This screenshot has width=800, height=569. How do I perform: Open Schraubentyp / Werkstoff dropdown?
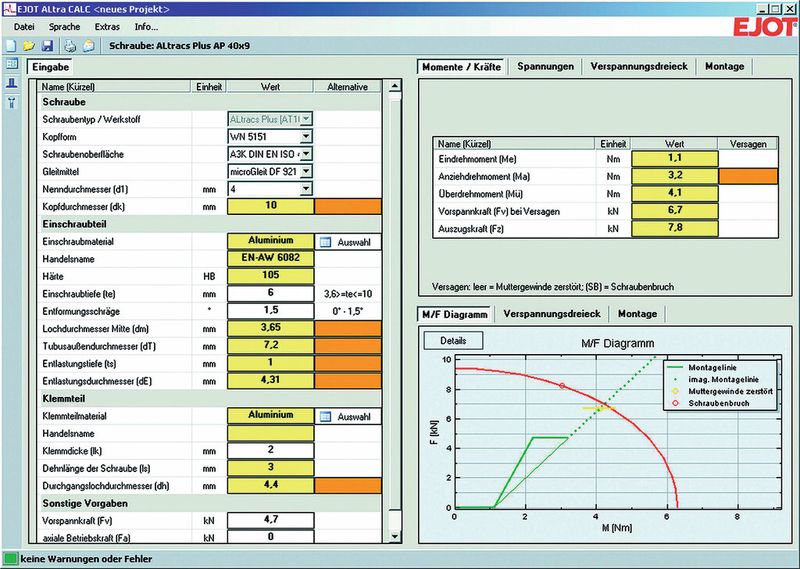click(x=306, y=119)
